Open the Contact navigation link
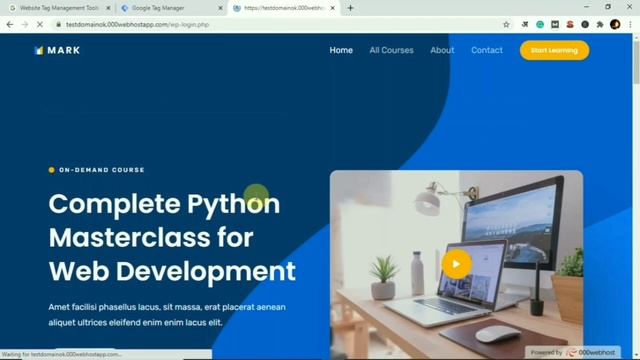This screenshot has width=640, height=360. coord(487,50)
